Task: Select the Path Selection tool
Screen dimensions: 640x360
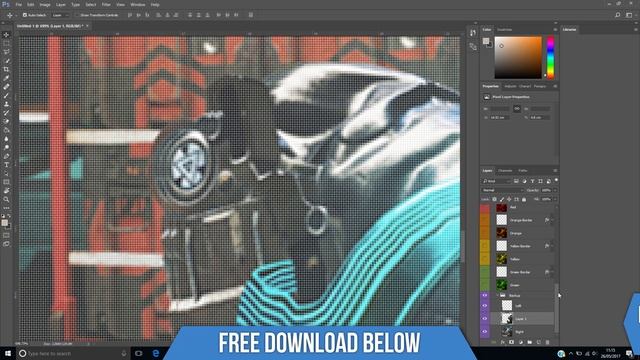Action: coord(6,173)
